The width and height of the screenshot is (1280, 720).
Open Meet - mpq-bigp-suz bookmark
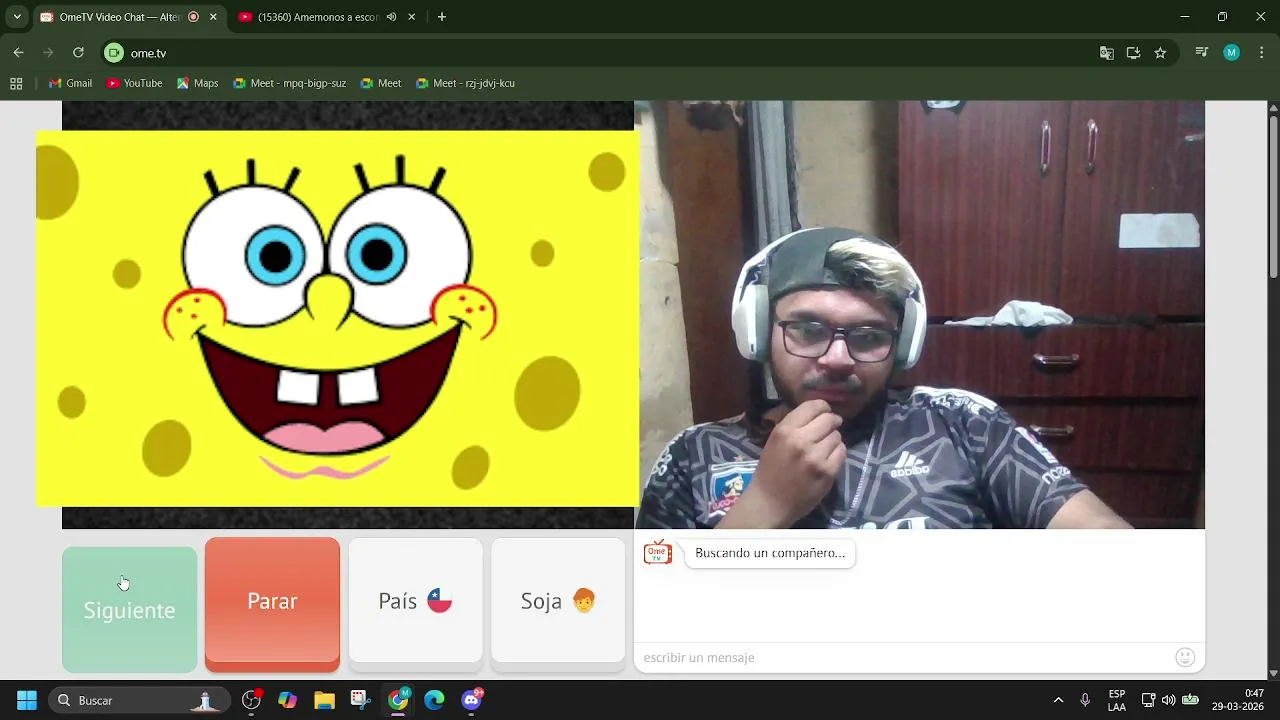pyautogui.click(x=289, y=83)
